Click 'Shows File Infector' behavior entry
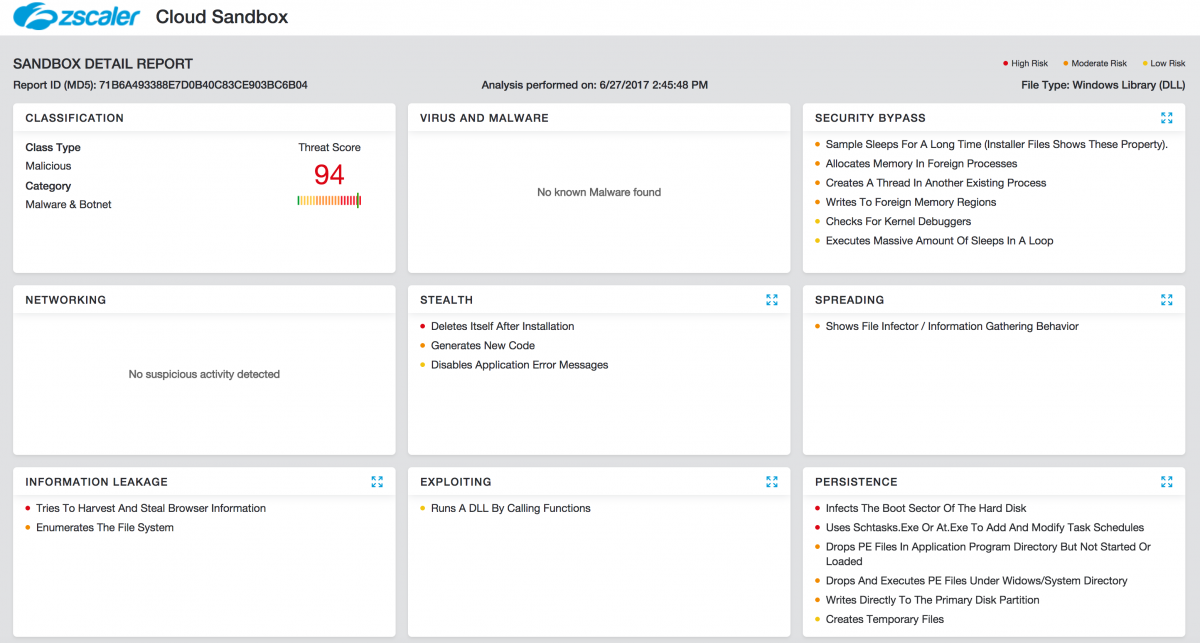1200x643 pixels. pos(952,326)
